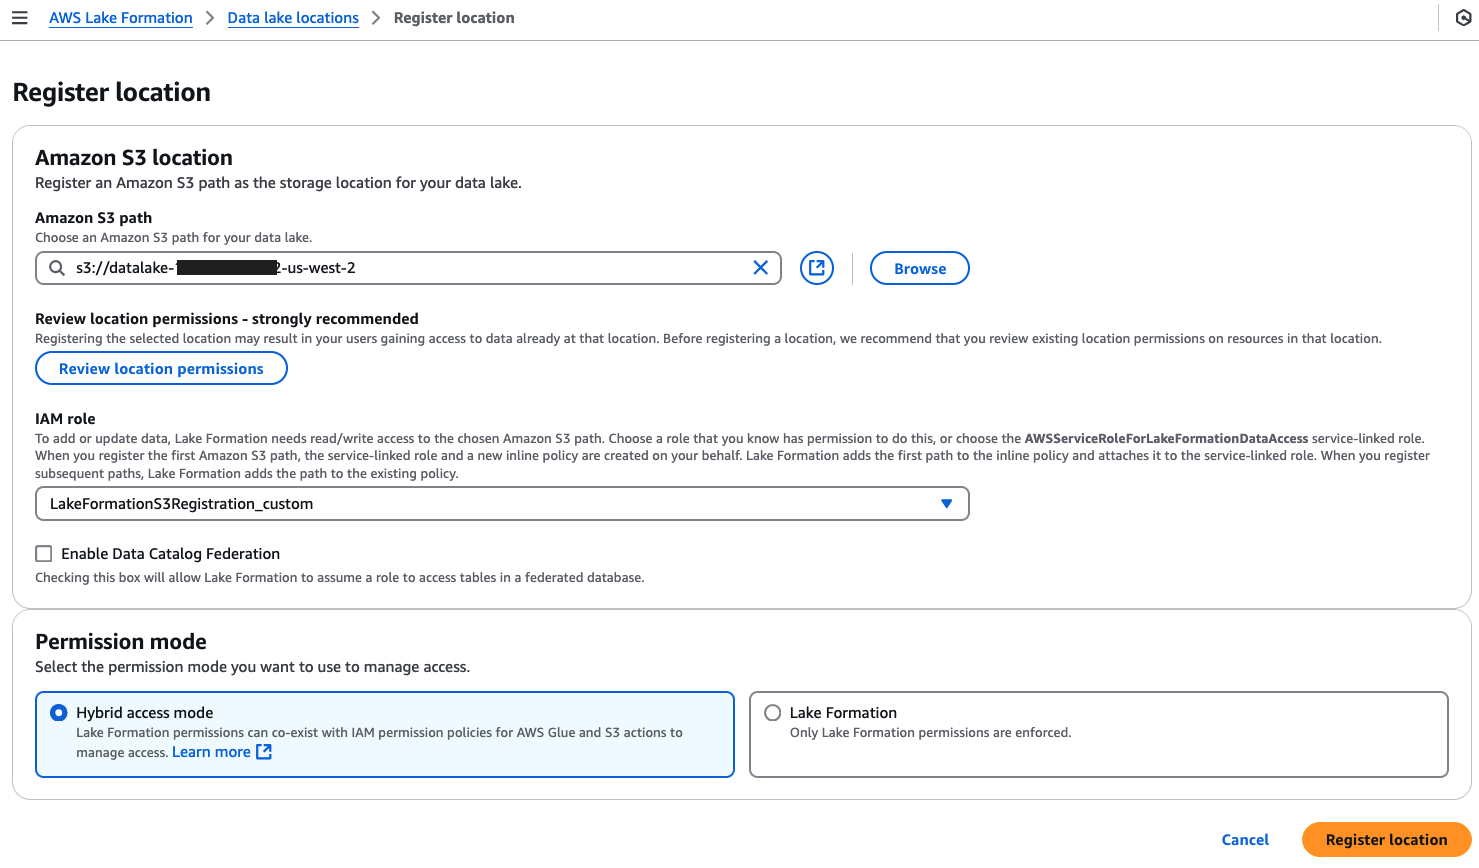Click the Register location breadcrumb text

(x=454, y=18)
